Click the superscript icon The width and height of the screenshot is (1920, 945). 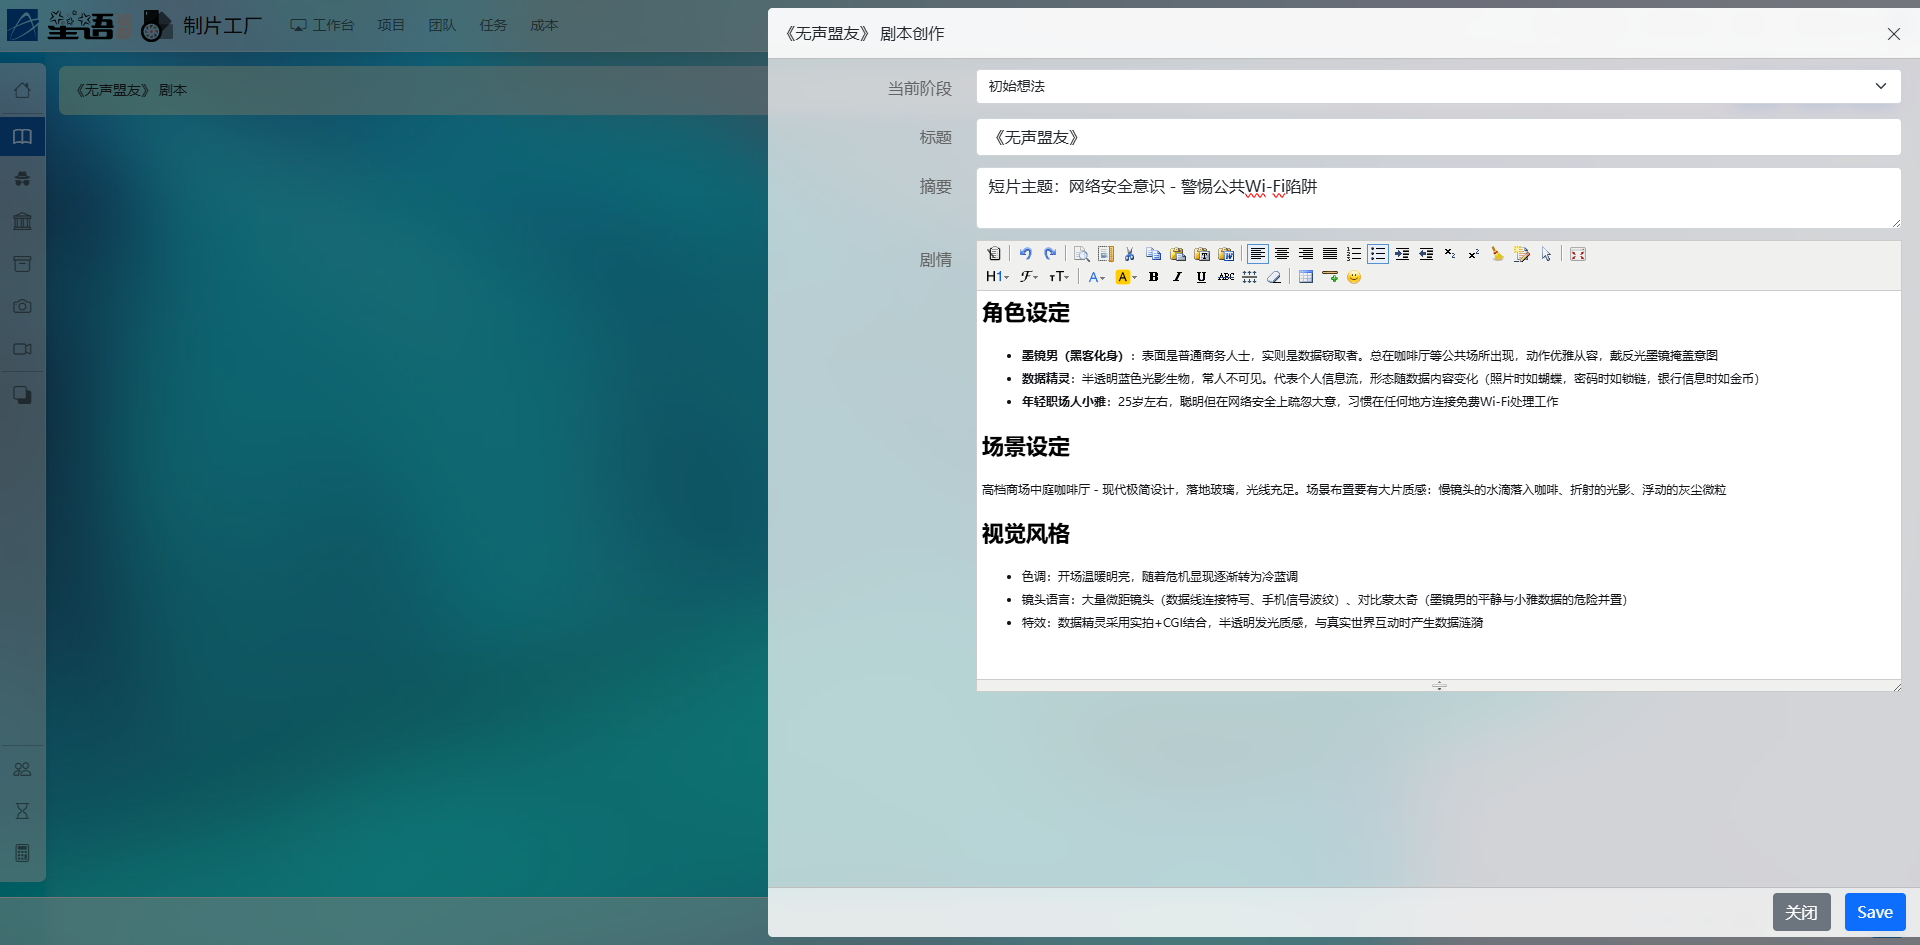click(1473, 254)
